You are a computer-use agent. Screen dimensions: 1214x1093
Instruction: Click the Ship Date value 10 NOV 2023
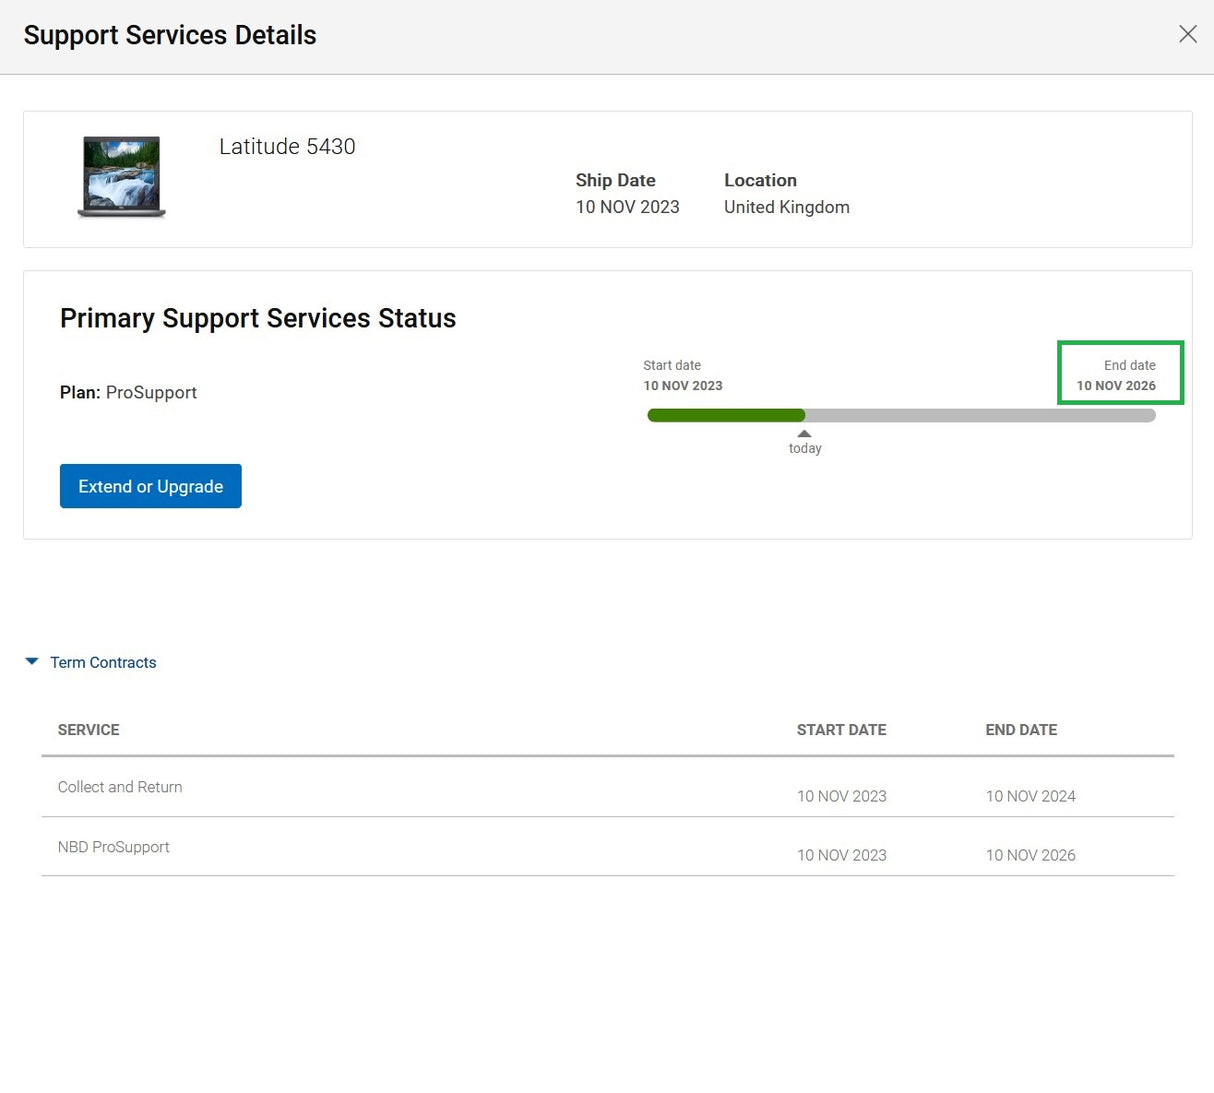627,207
